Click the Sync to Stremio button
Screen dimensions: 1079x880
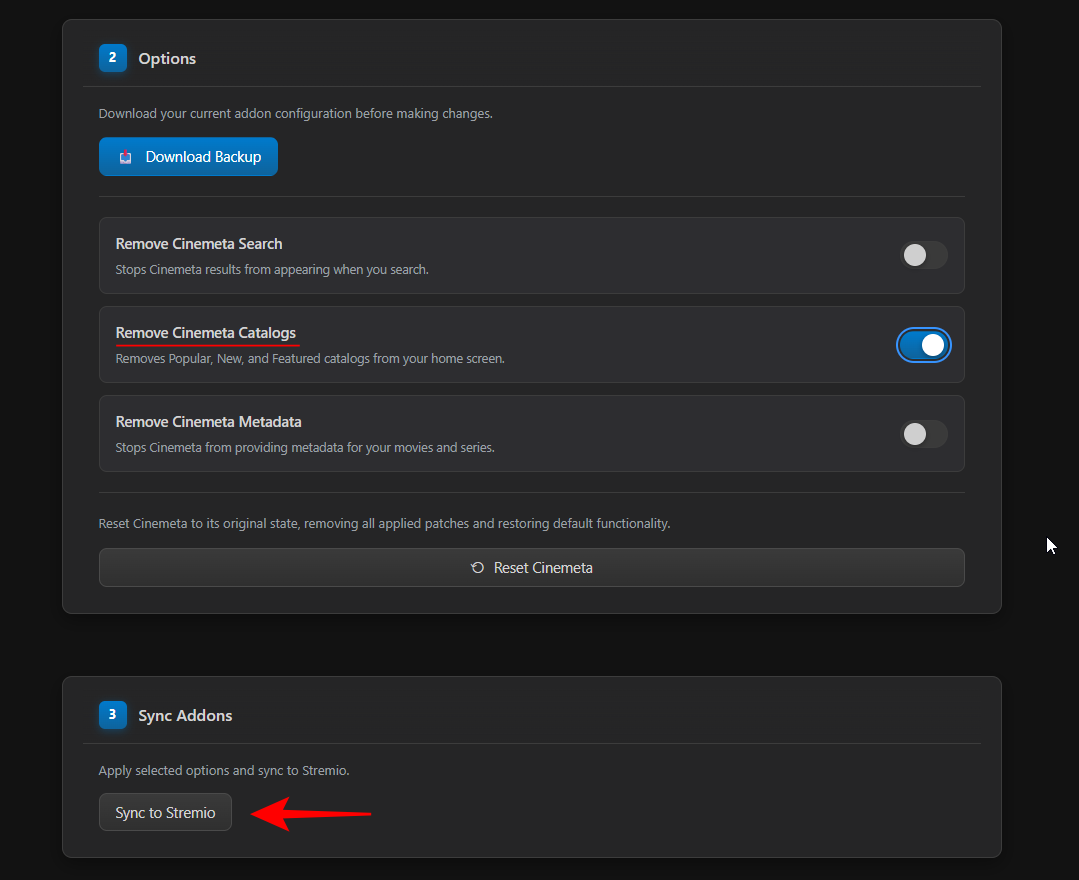165,812
